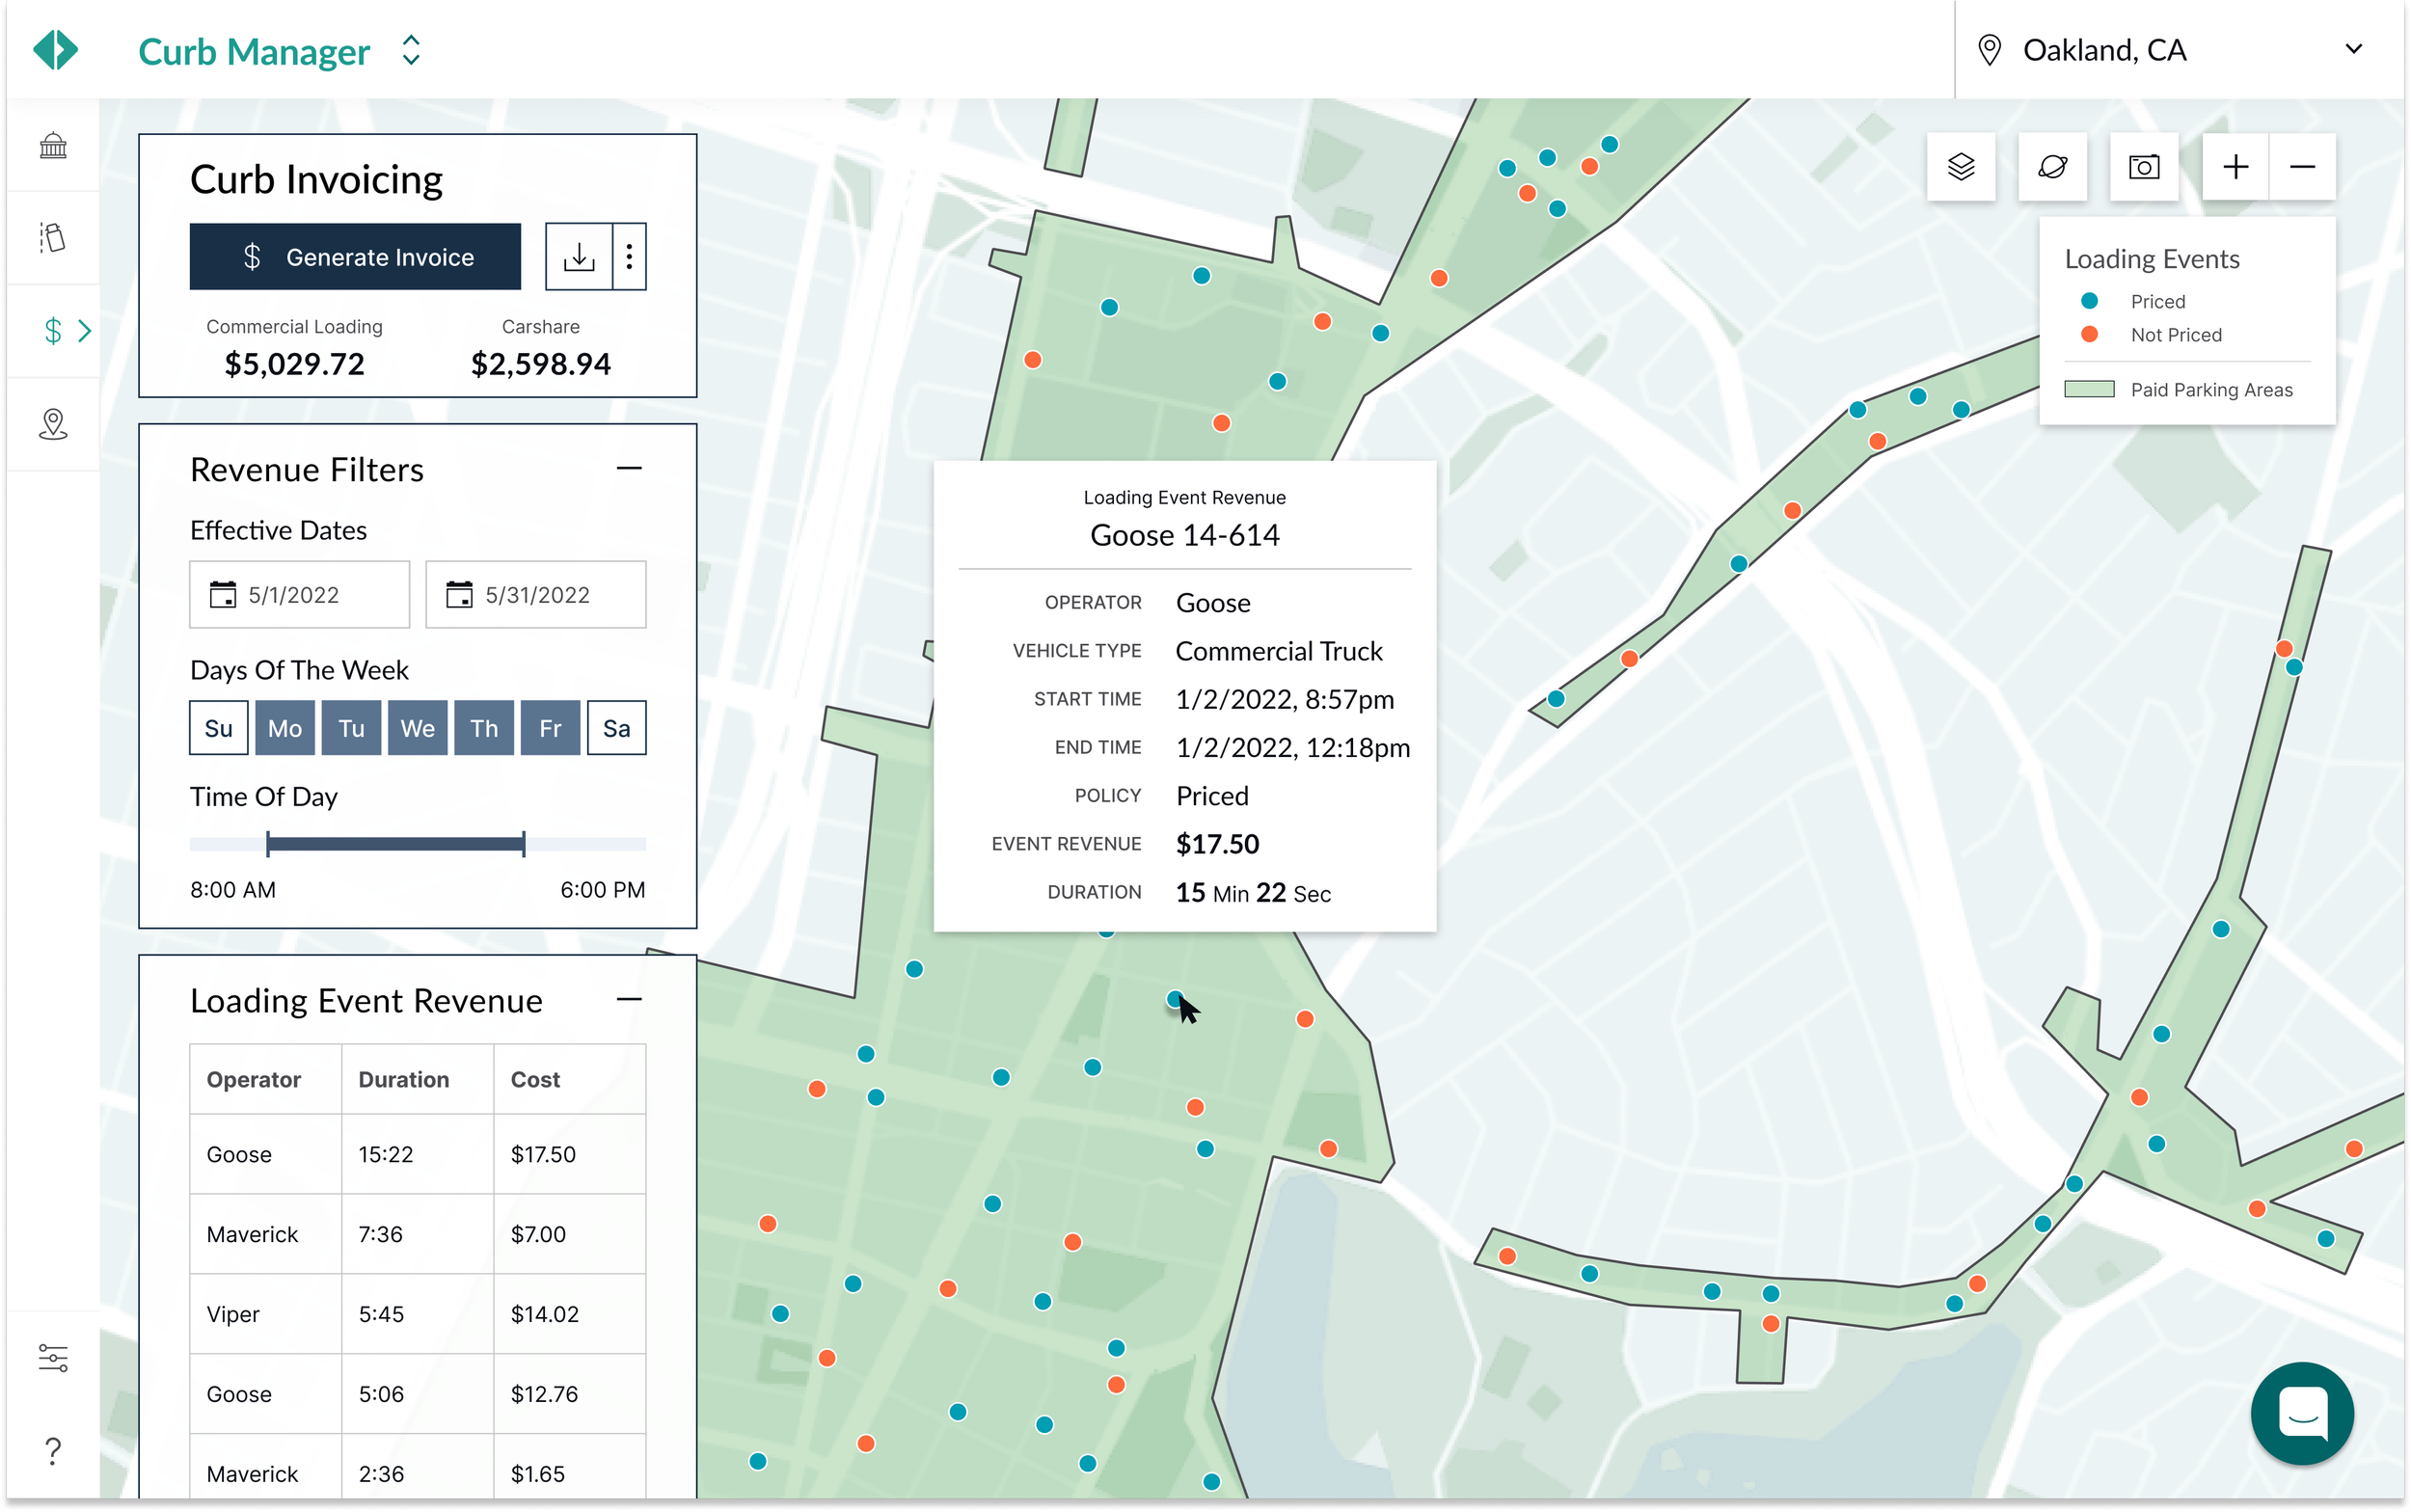Zoom in the map with plus button
Viewport: 2411px width, 1512px height.
(x=2235, y=167)
